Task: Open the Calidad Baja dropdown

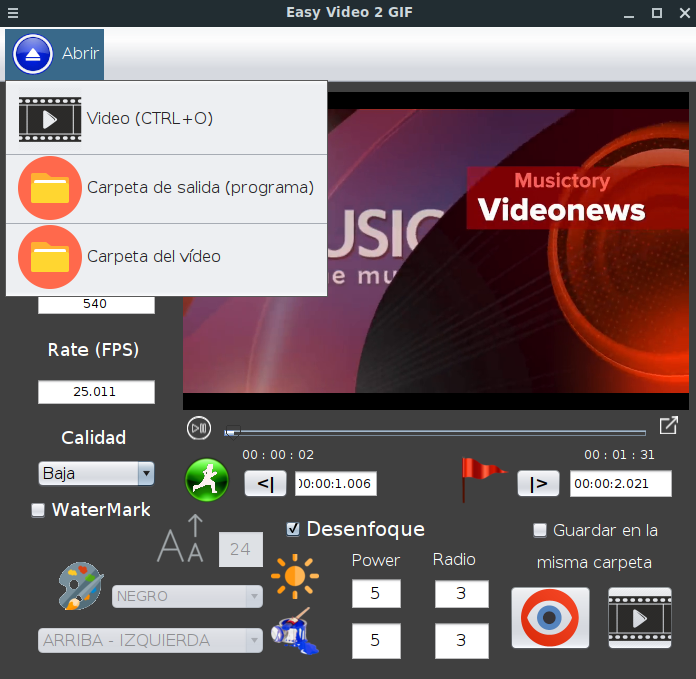Action: tap(96, 474)
